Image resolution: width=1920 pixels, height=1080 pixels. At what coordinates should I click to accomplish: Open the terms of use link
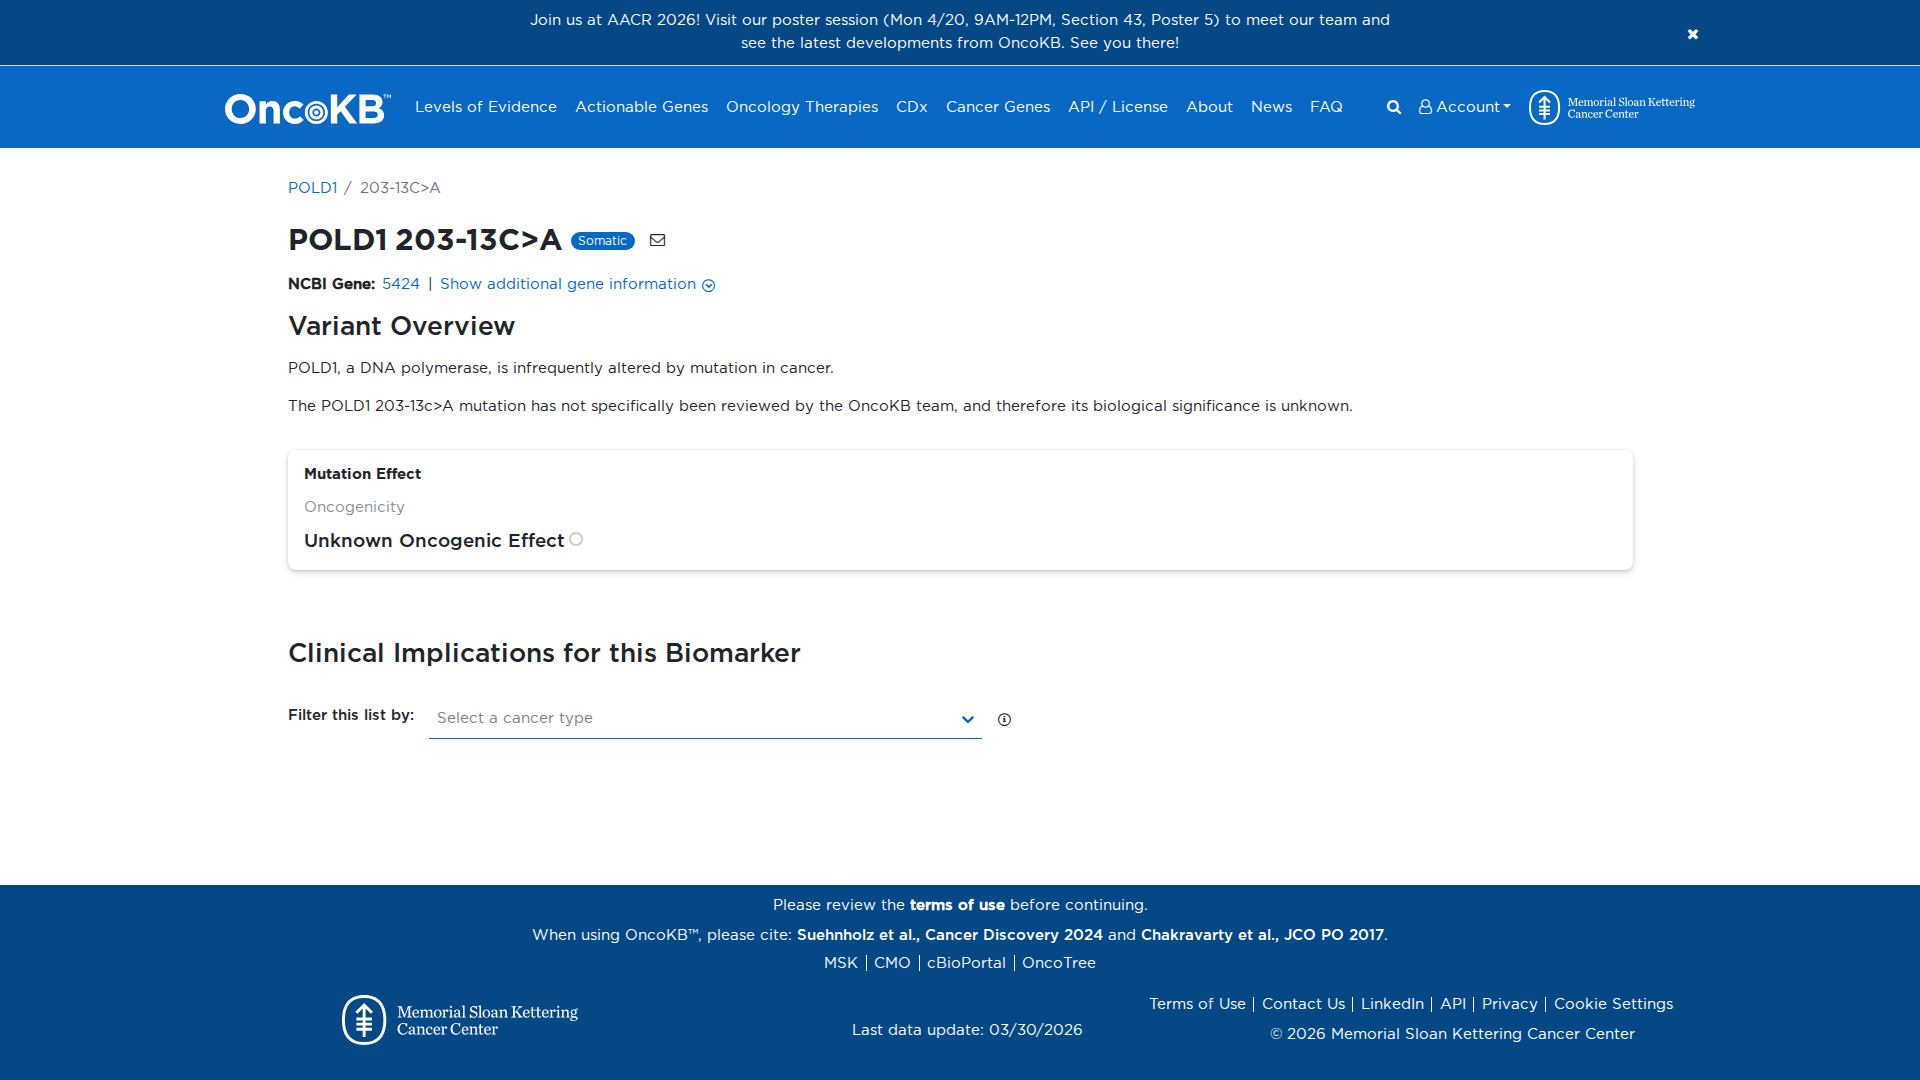coord(957,905)
